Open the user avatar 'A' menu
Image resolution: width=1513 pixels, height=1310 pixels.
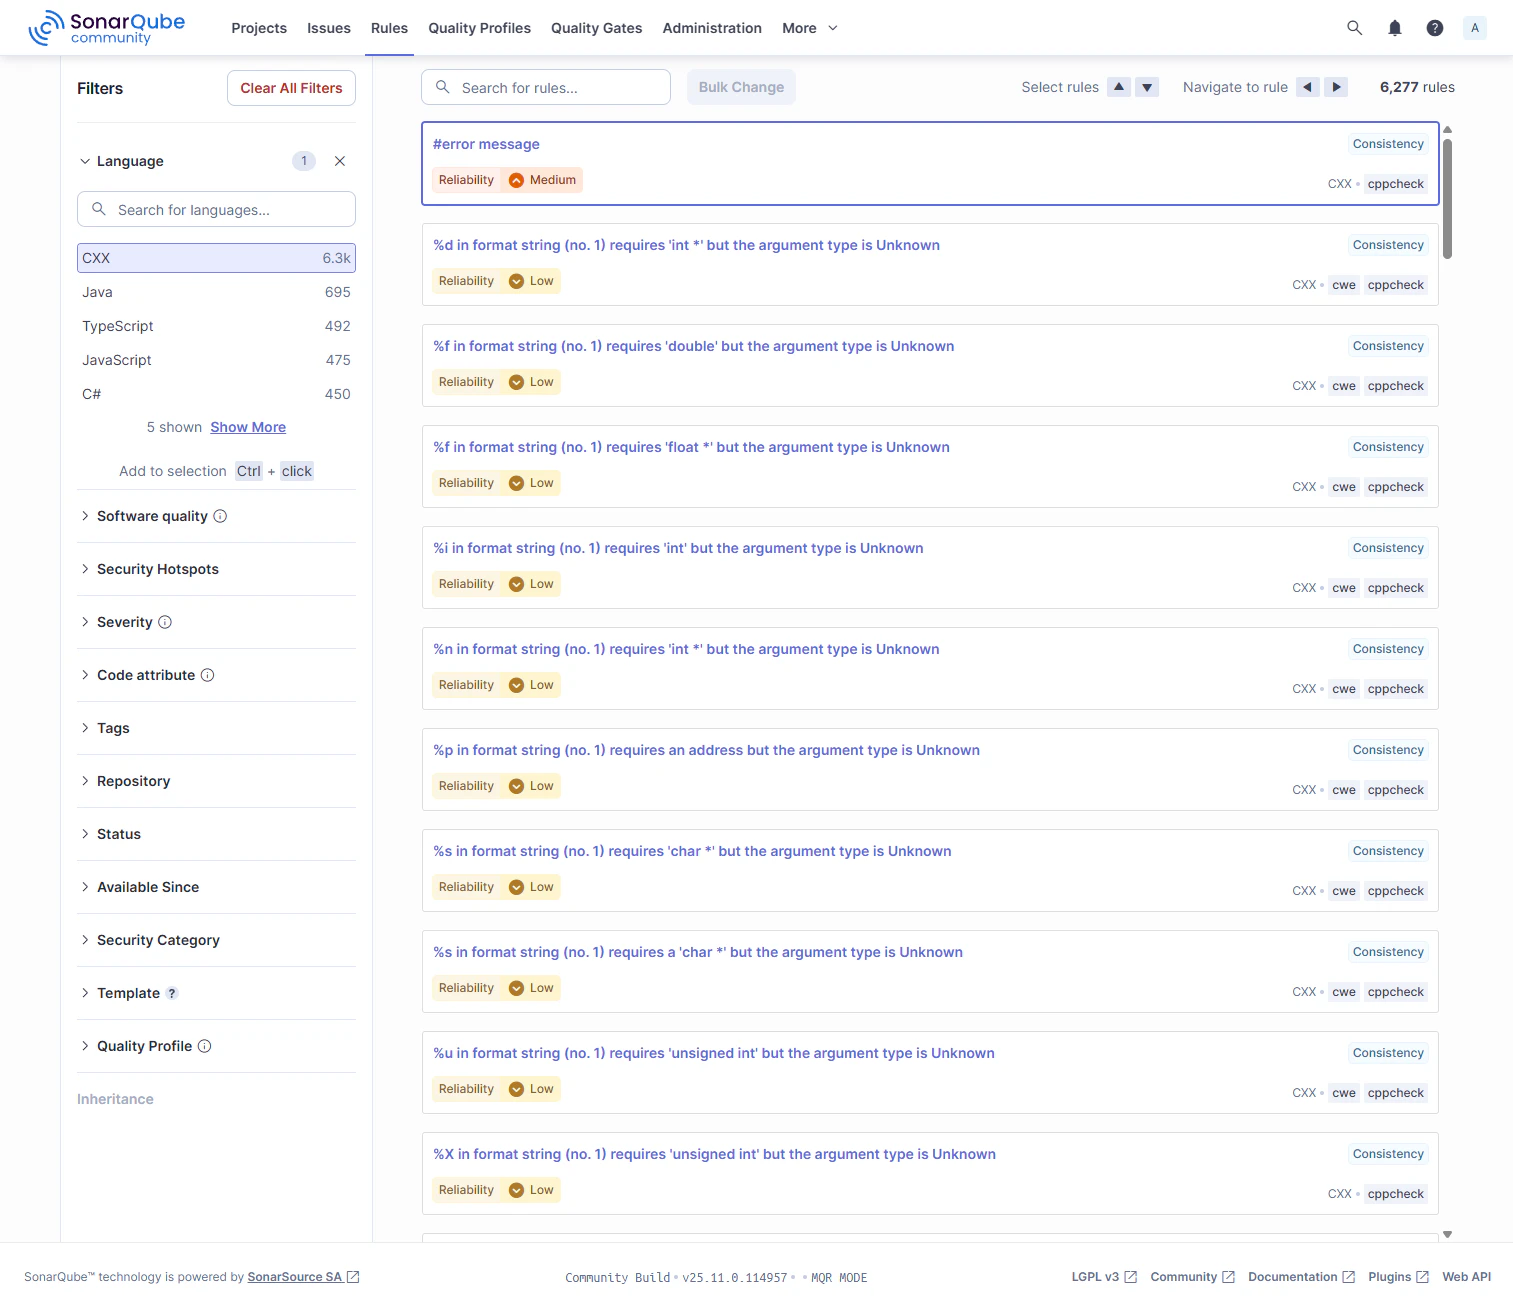point(1475,28)
